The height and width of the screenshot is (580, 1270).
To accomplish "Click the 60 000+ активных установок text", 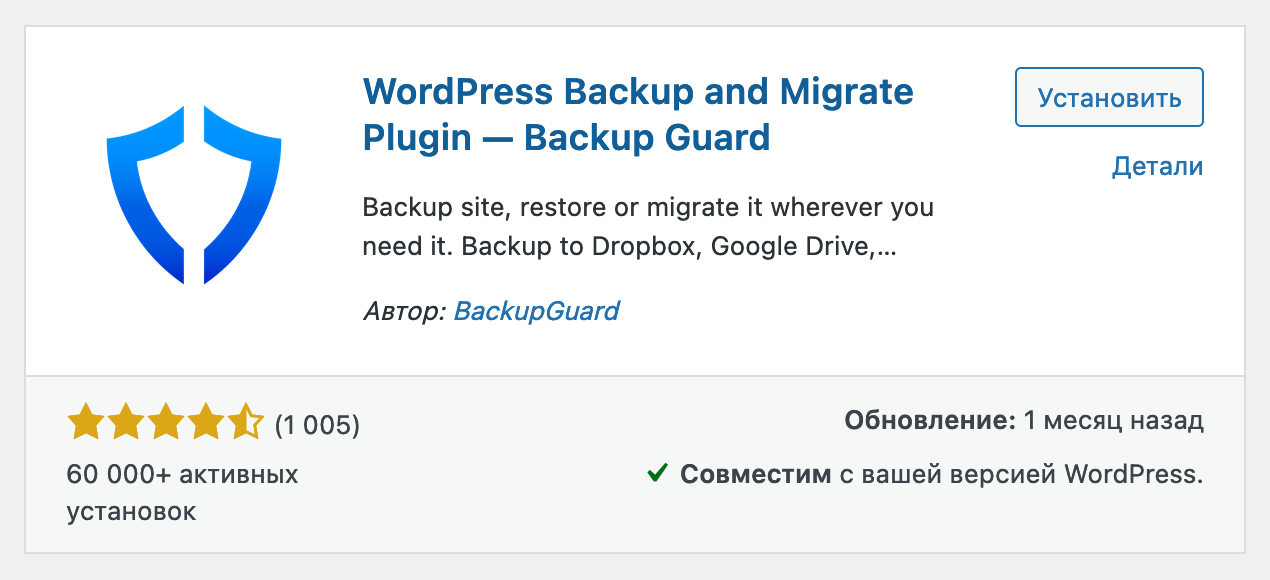I will pos(183,492).
